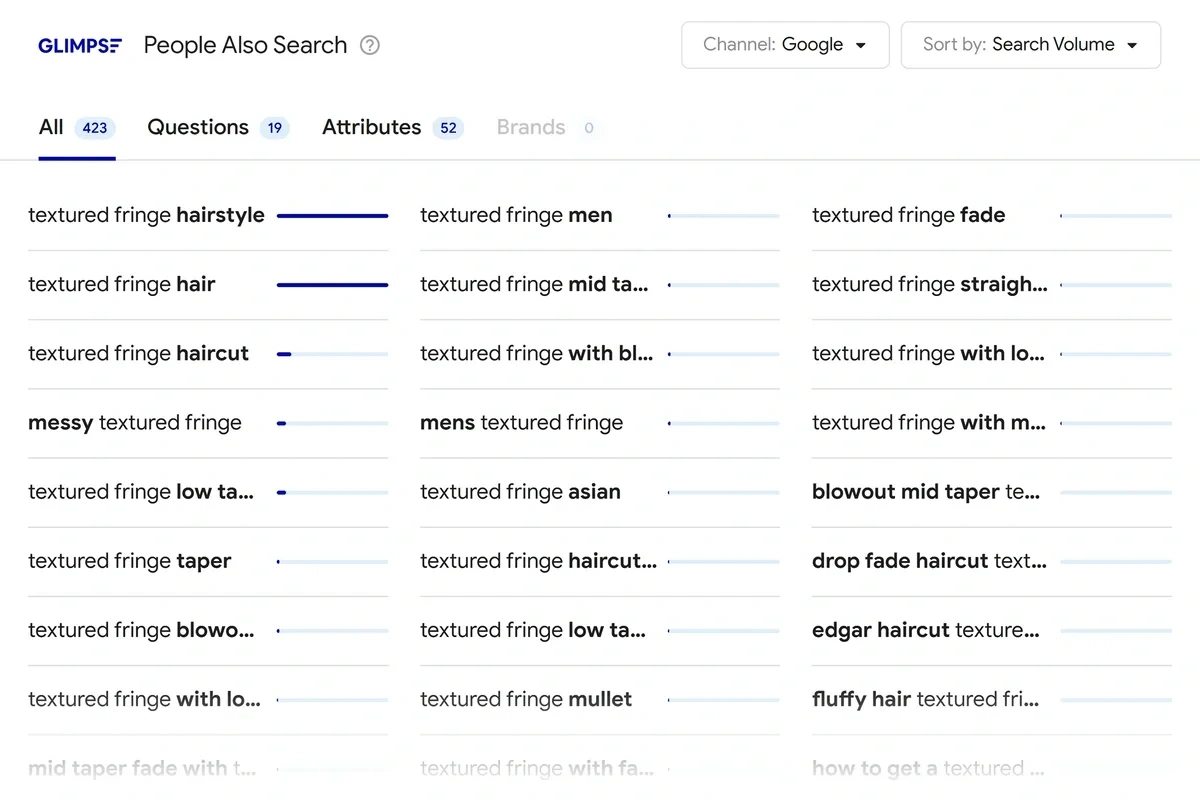Click keyword 'textured fringe blowo…'

(x=141, y=630)
